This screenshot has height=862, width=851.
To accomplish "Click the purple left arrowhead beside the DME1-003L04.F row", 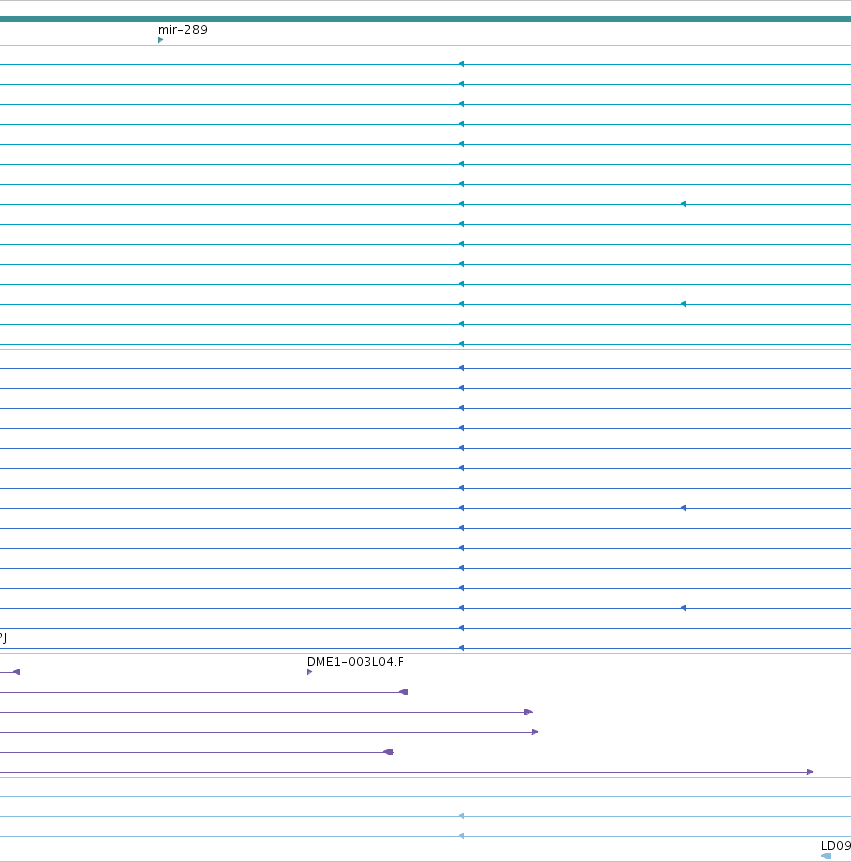I will point(16,672).
